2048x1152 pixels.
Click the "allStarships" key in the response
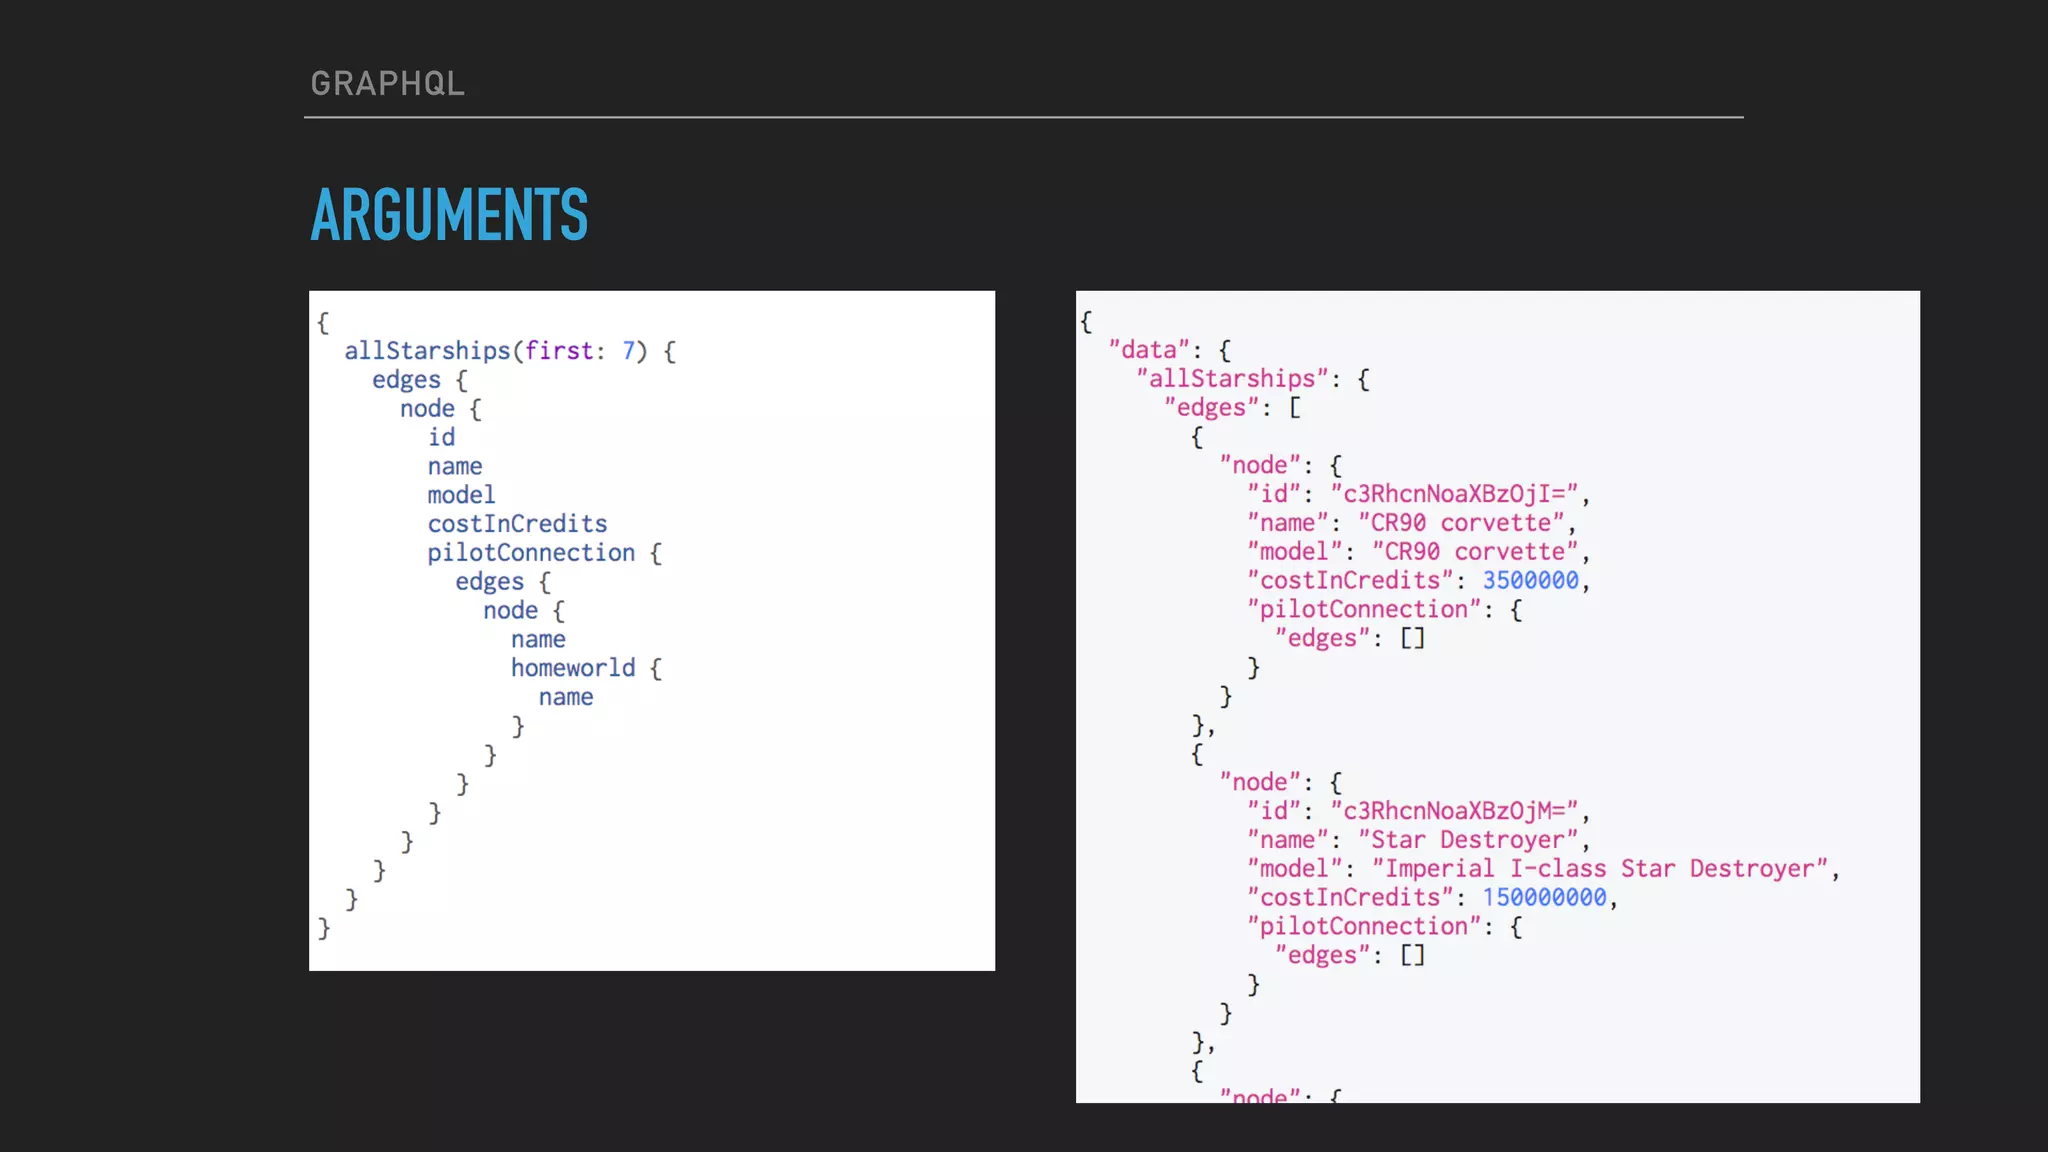click(x=1232, y=379)
